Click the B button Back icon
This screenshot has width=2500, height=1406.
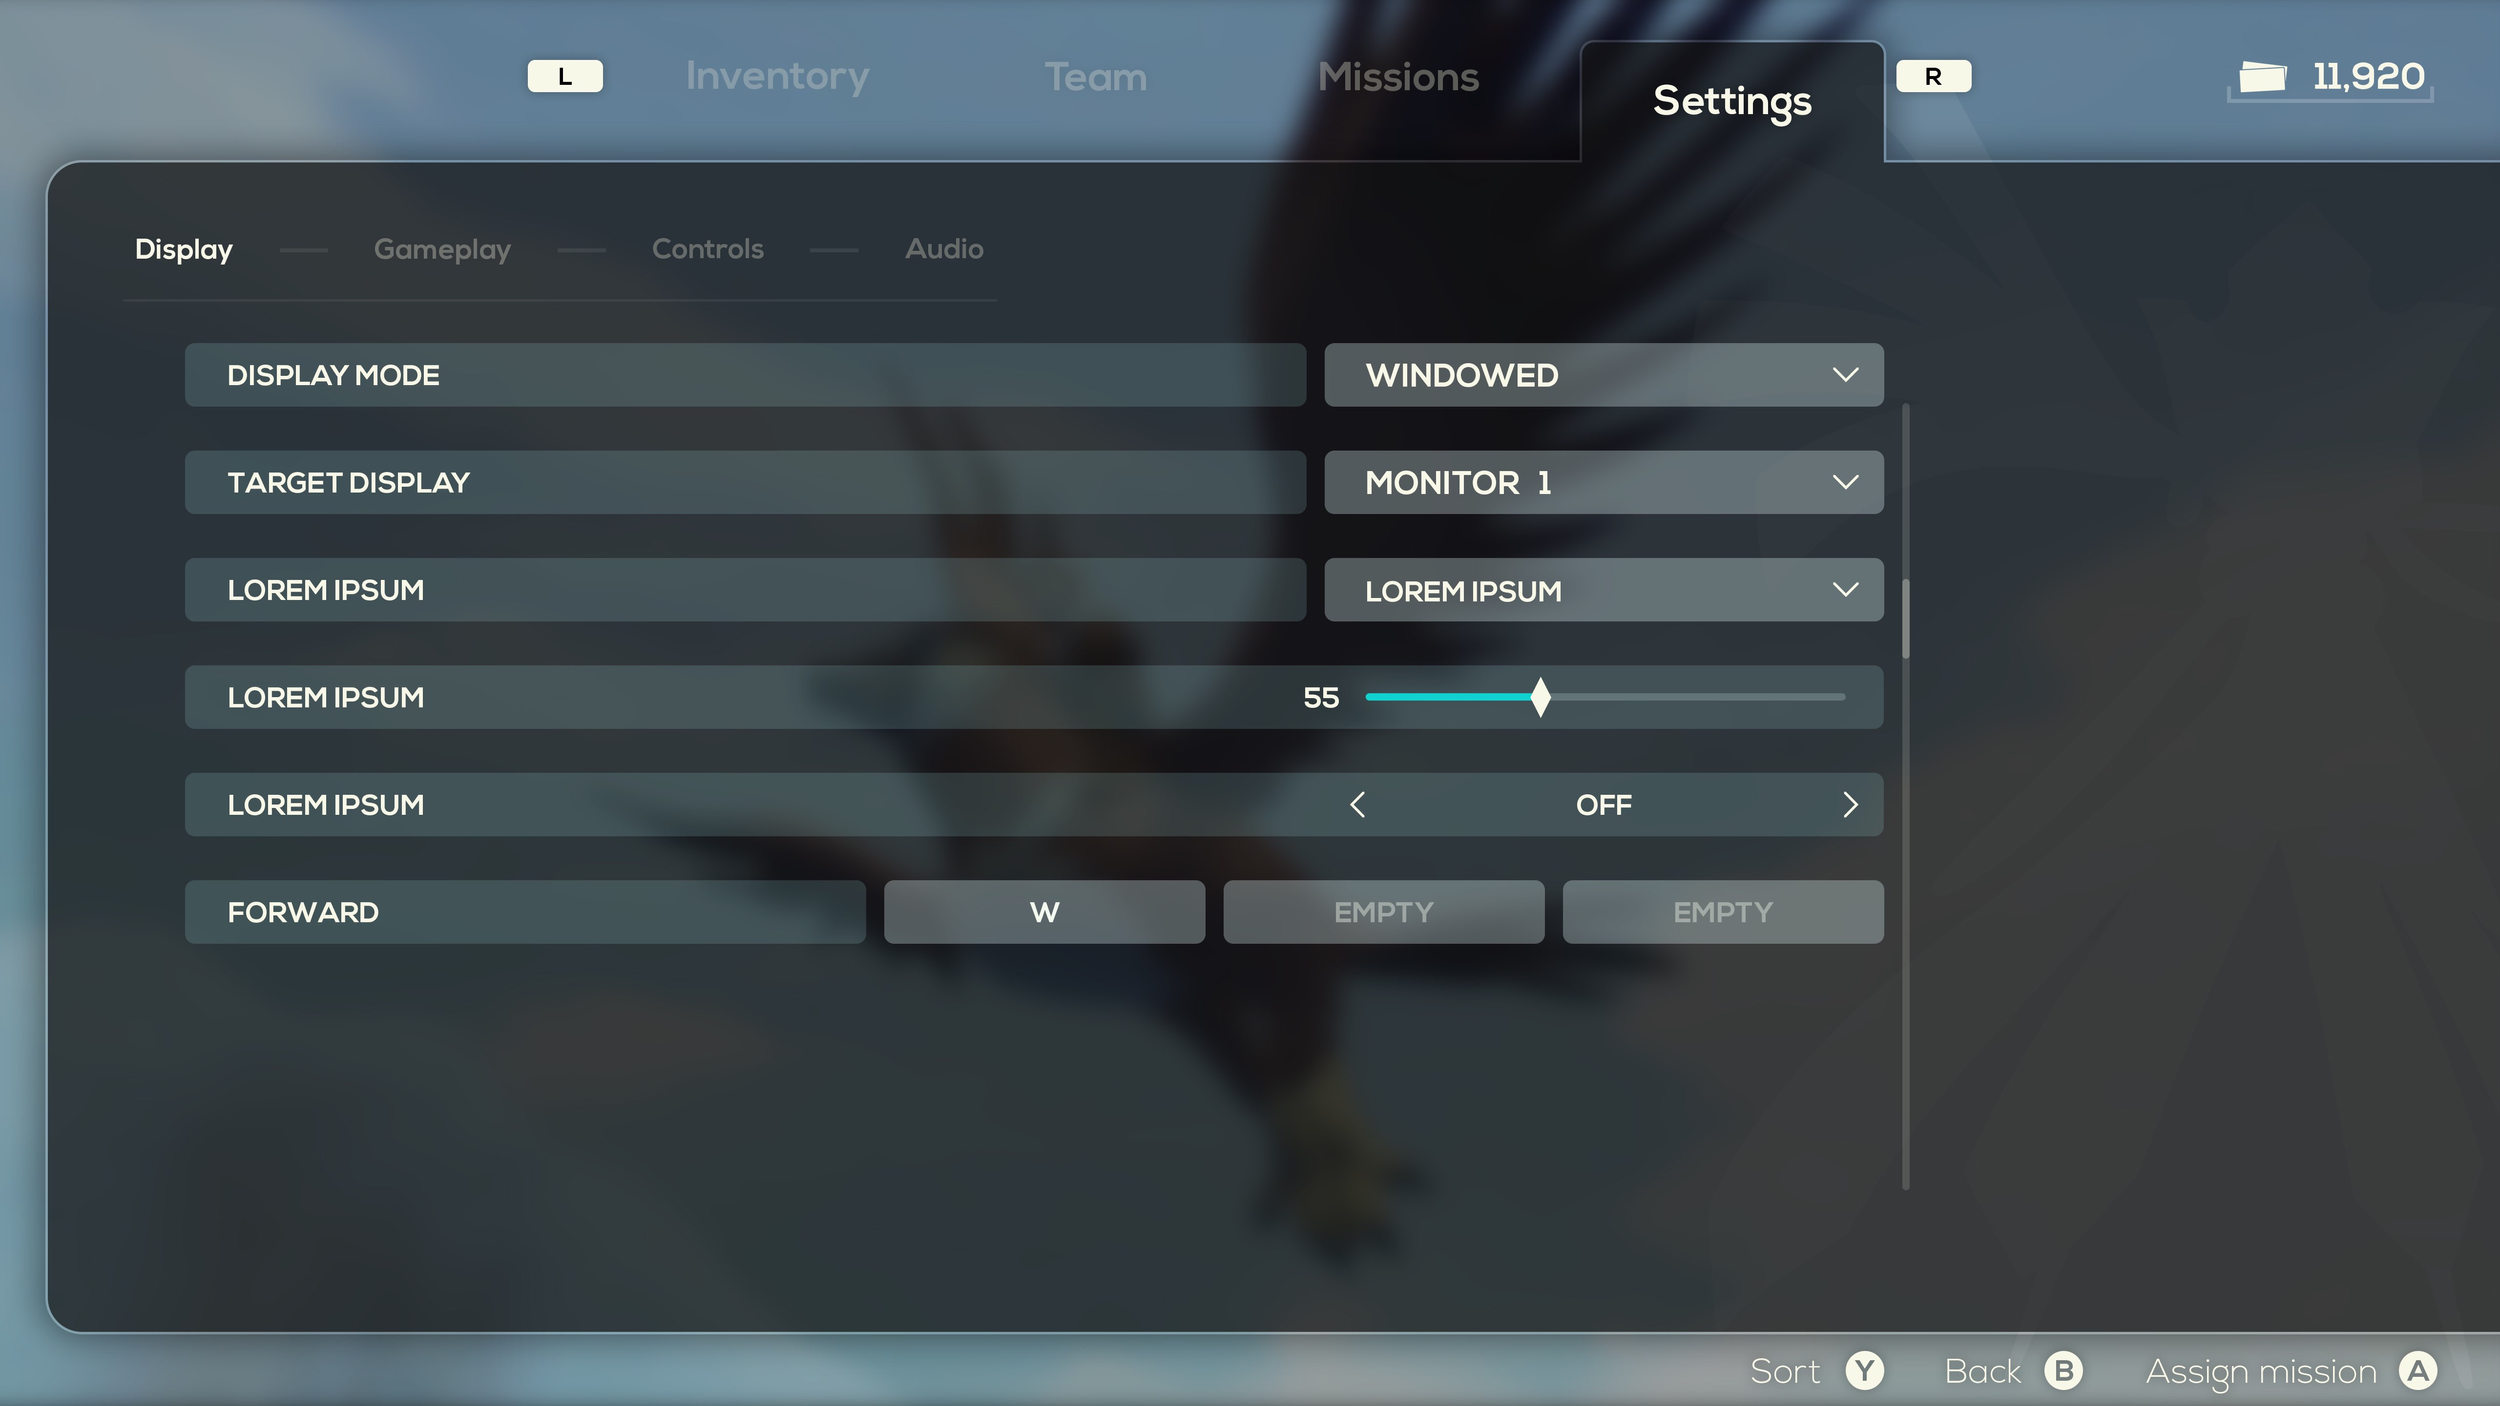click(x=2063, y=1371)
